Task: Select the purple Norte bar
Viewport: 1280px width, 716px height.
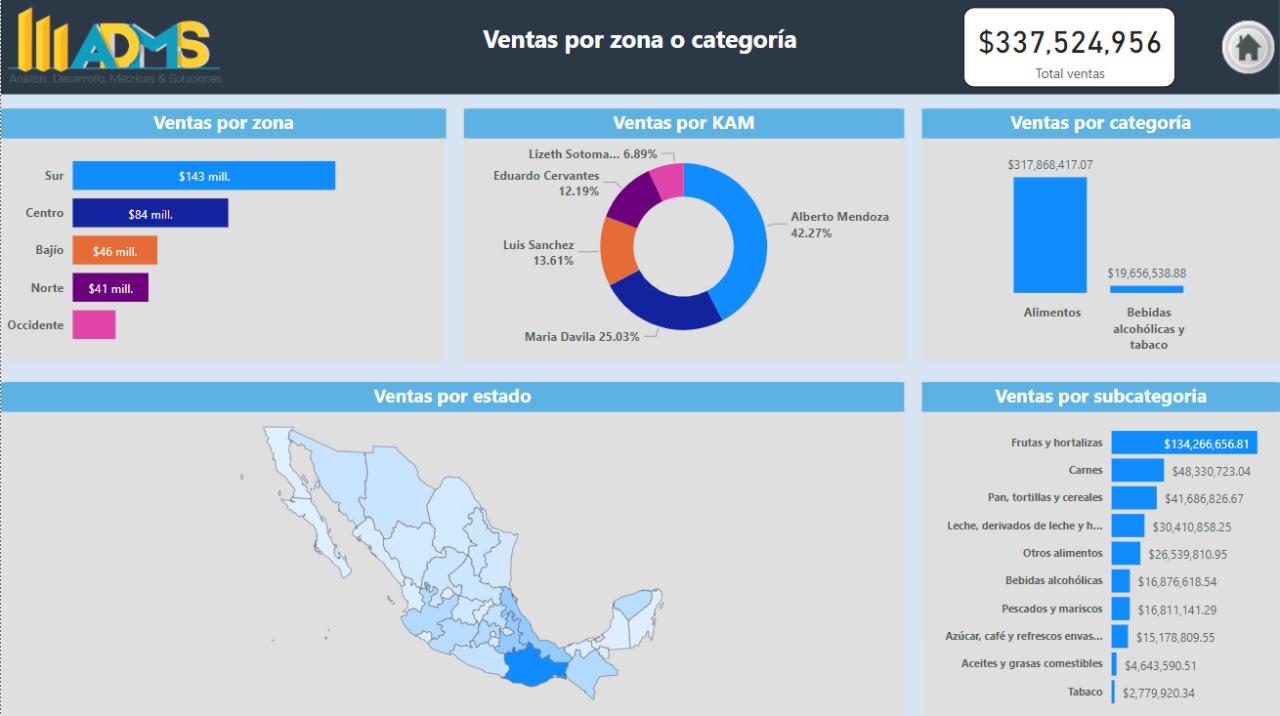Action: [110, 288]
